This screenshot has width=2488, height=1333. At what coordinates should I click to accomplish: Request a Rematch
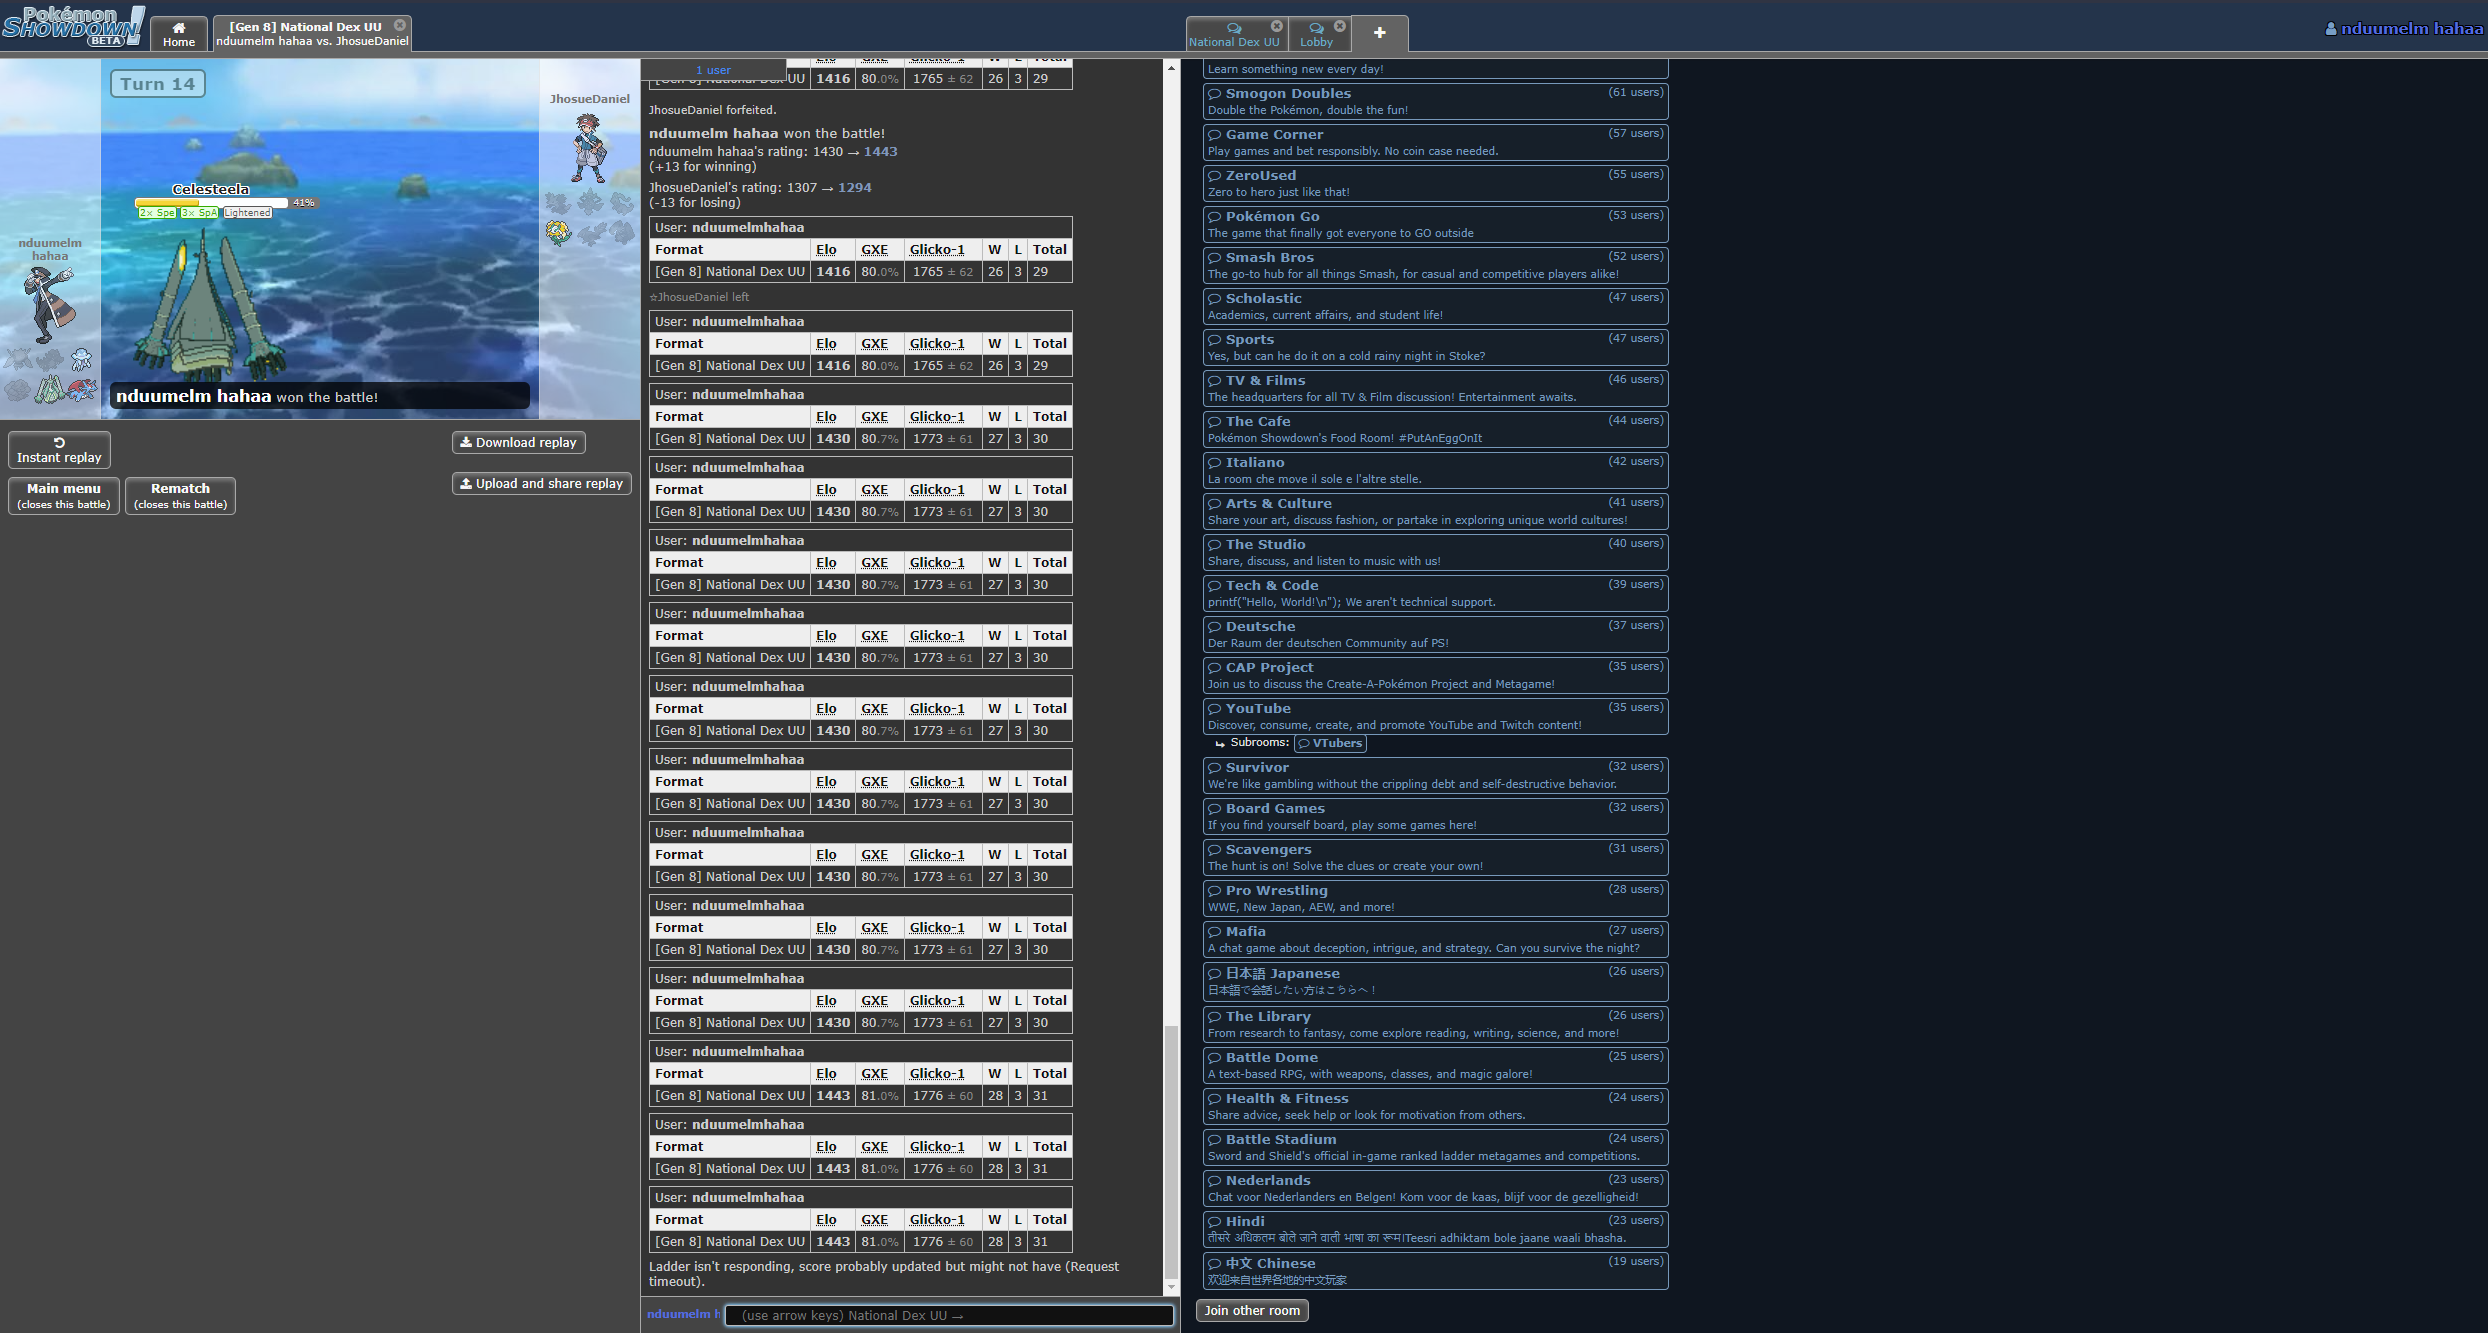180,495
